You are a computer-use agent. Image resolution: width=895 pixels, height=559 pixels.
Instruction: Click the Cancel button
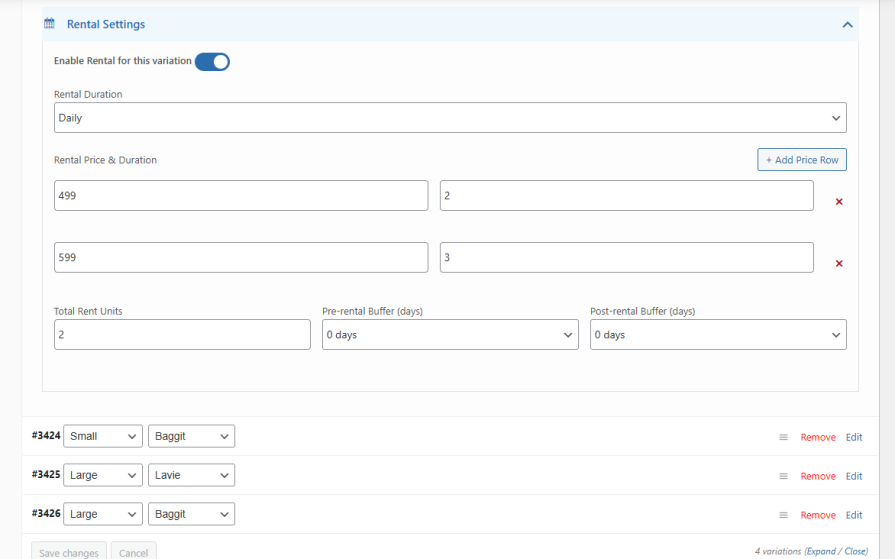click(134, 552)
